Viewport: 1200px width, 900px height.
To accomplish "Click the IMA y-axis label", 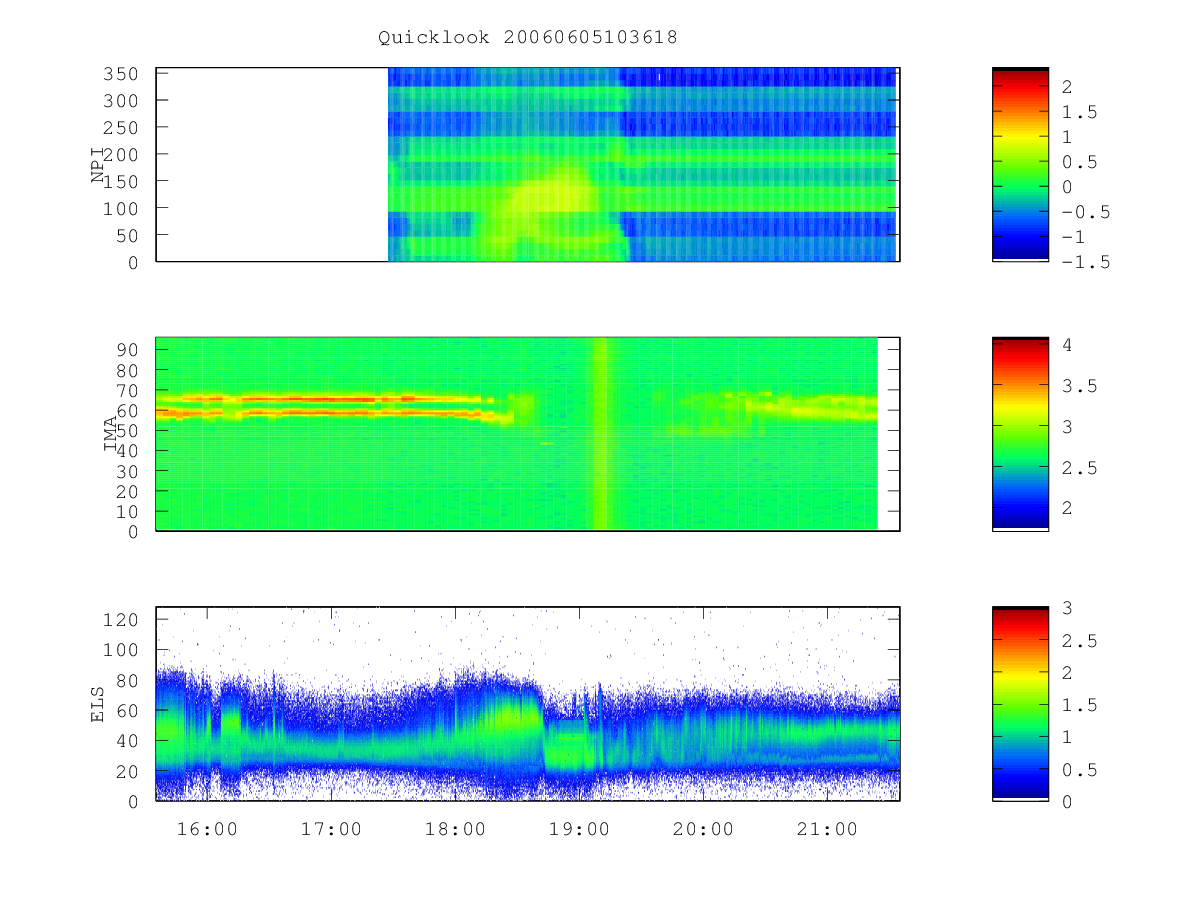I will 110,434.
